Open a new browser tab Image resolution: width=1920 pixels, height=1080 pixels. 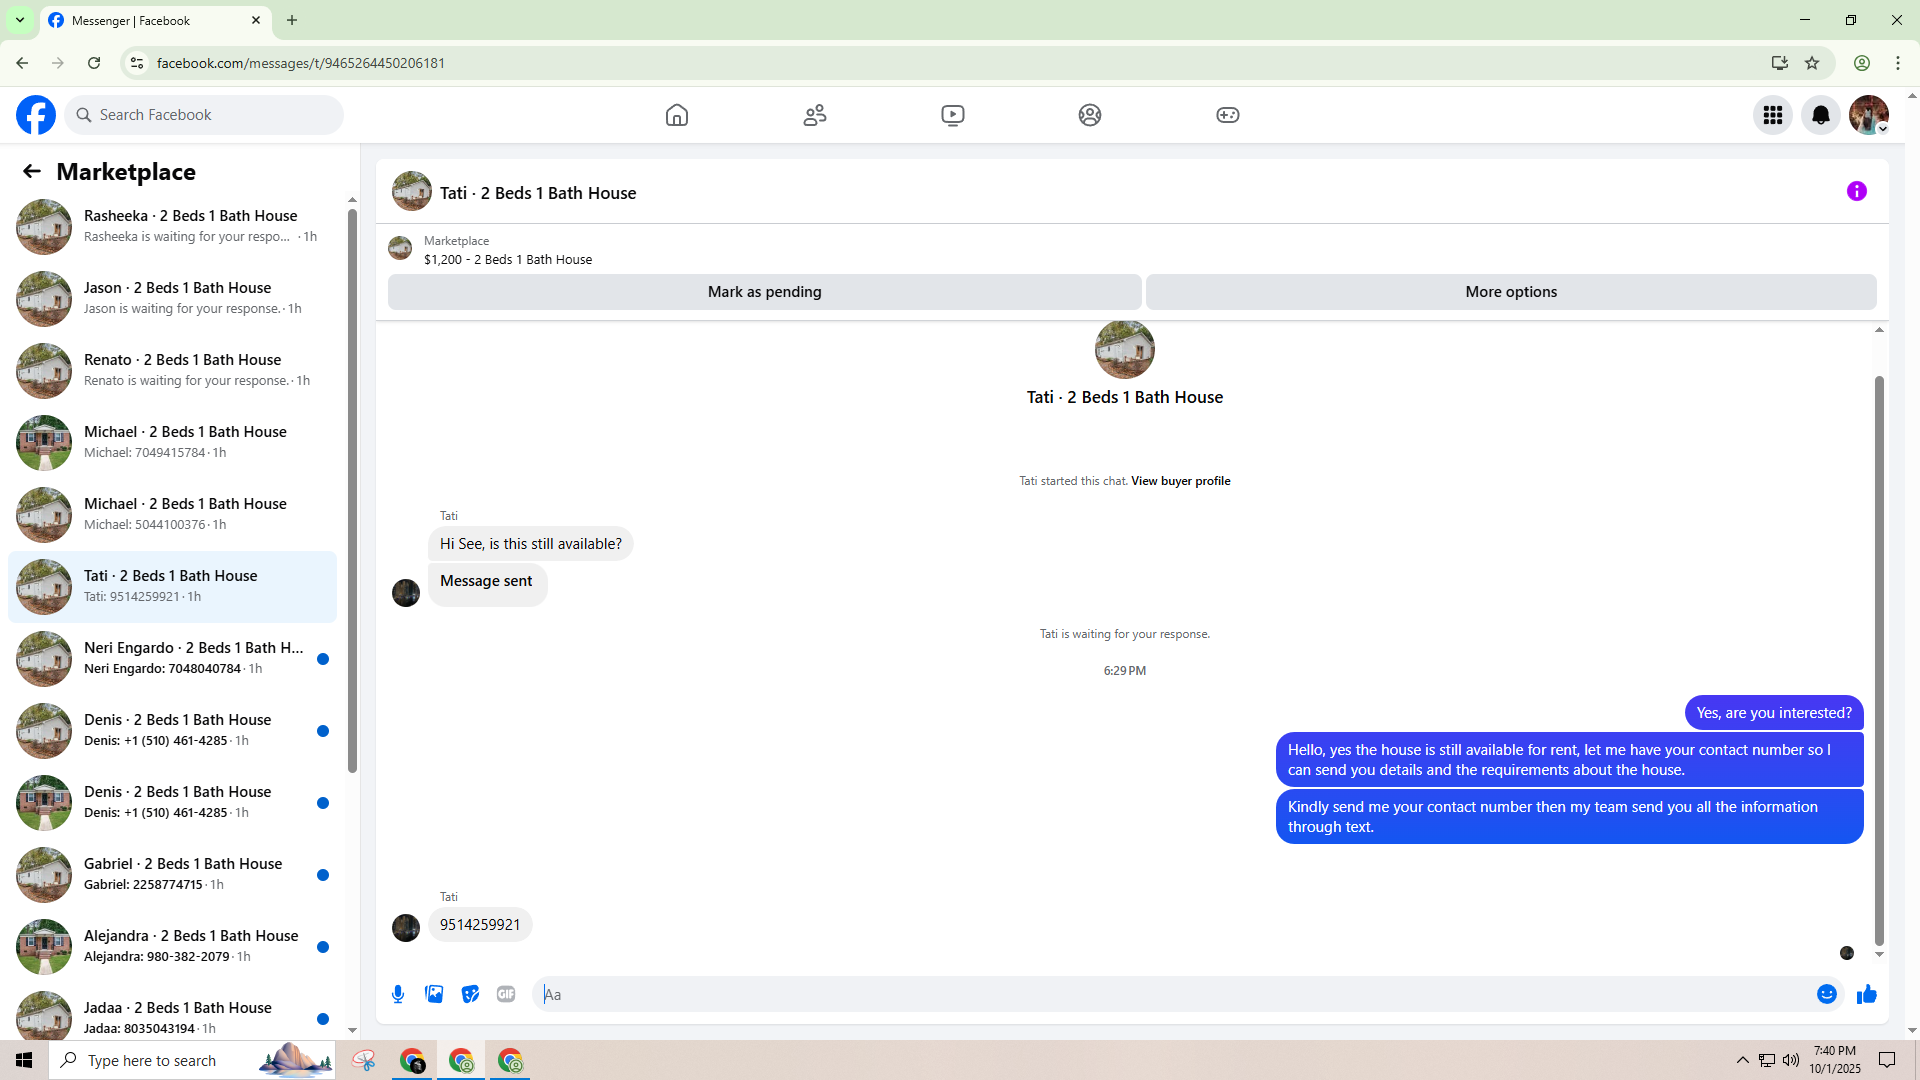point(292,20)
